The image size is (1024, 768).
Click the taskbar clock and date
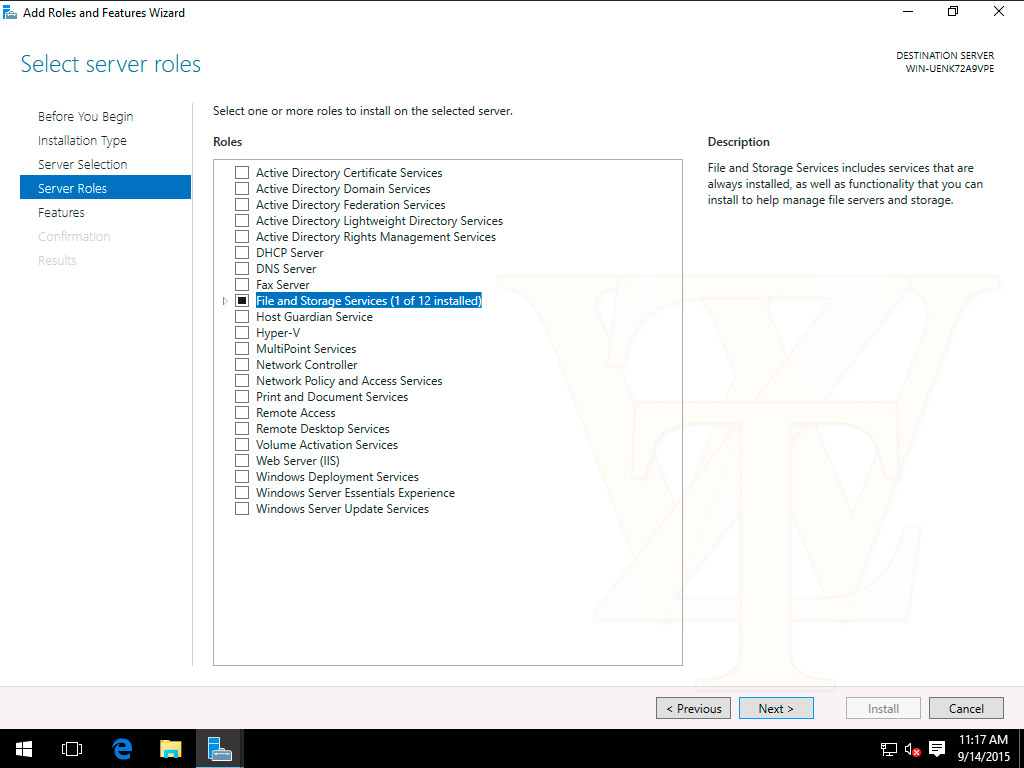tap(983, 748)
